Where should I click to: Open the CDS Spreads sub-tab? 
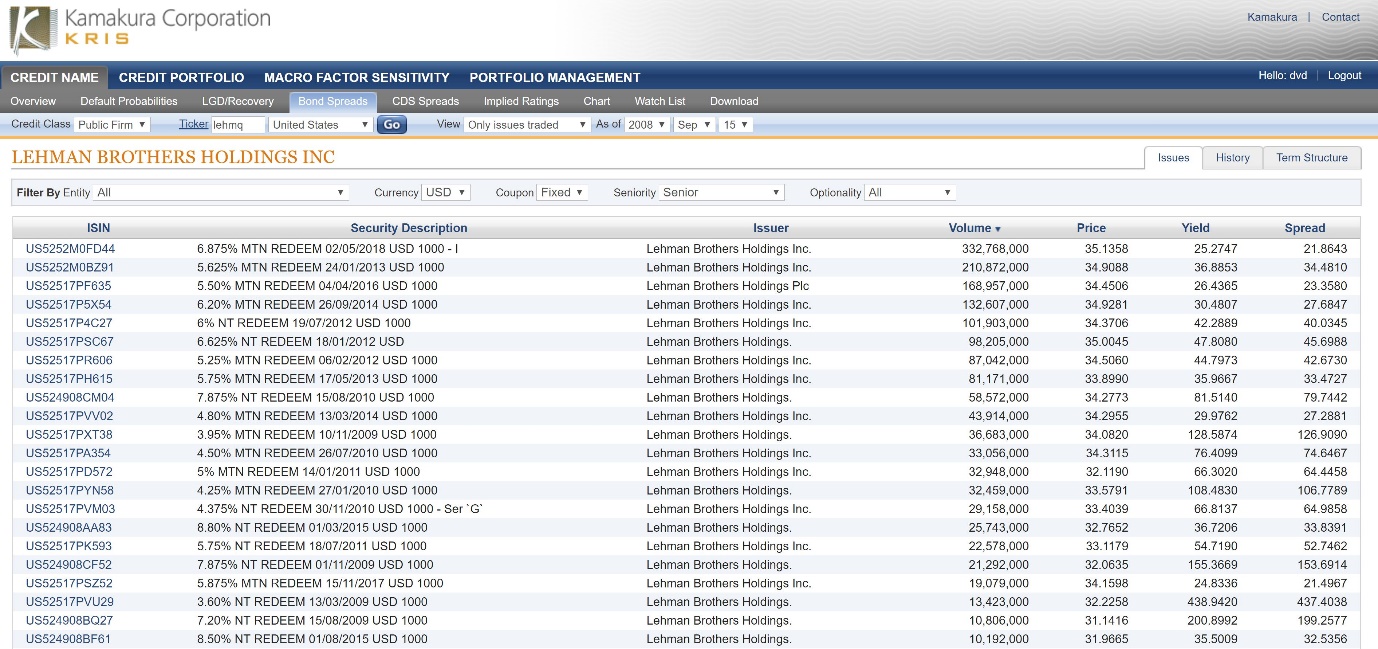[x=425, y=101]
